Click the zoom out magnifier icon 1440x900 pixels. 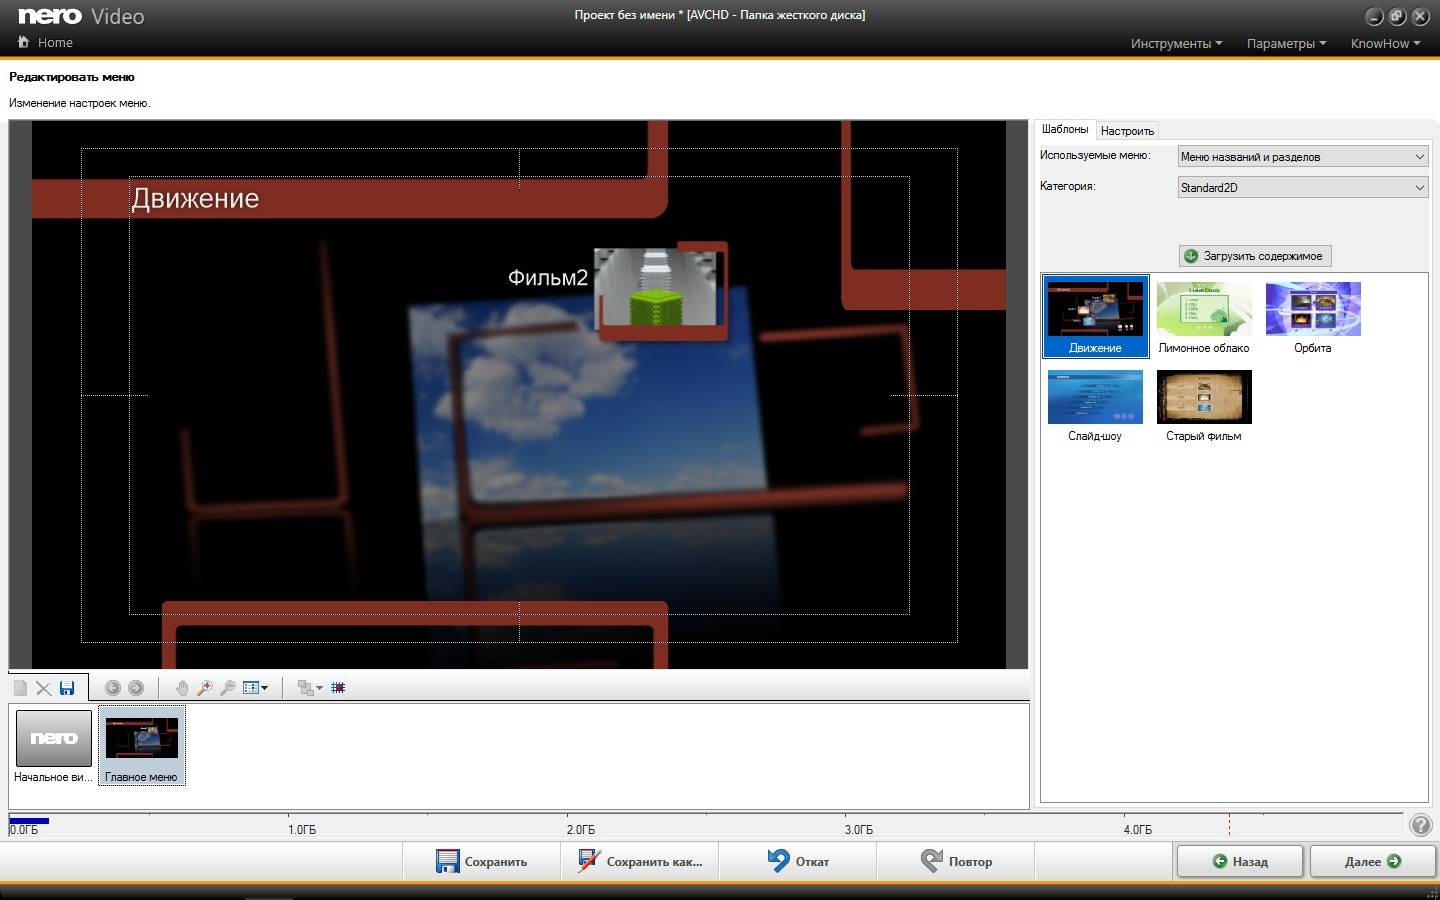[228, 688]
